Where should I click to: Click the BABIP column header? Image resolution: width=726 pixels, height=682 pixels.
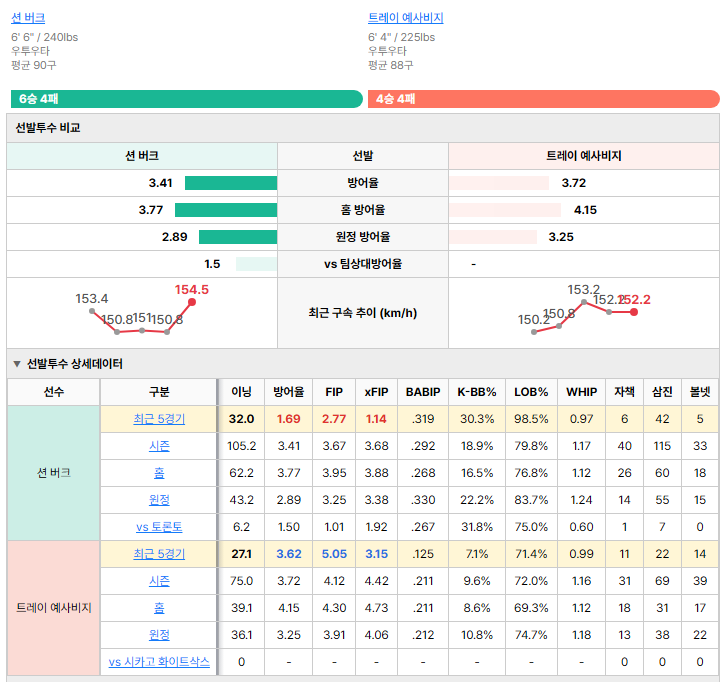(423, 392)
